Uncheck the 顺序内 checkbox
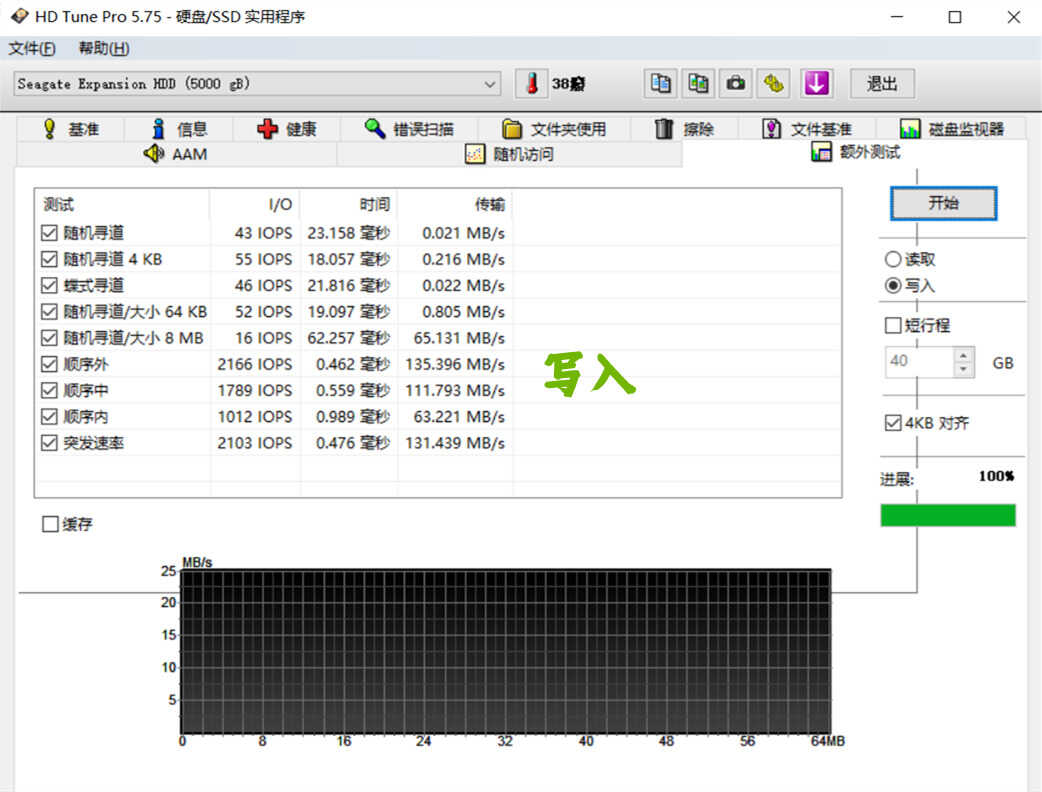Screen dimensions: 1042x792 tap(49, 417)
